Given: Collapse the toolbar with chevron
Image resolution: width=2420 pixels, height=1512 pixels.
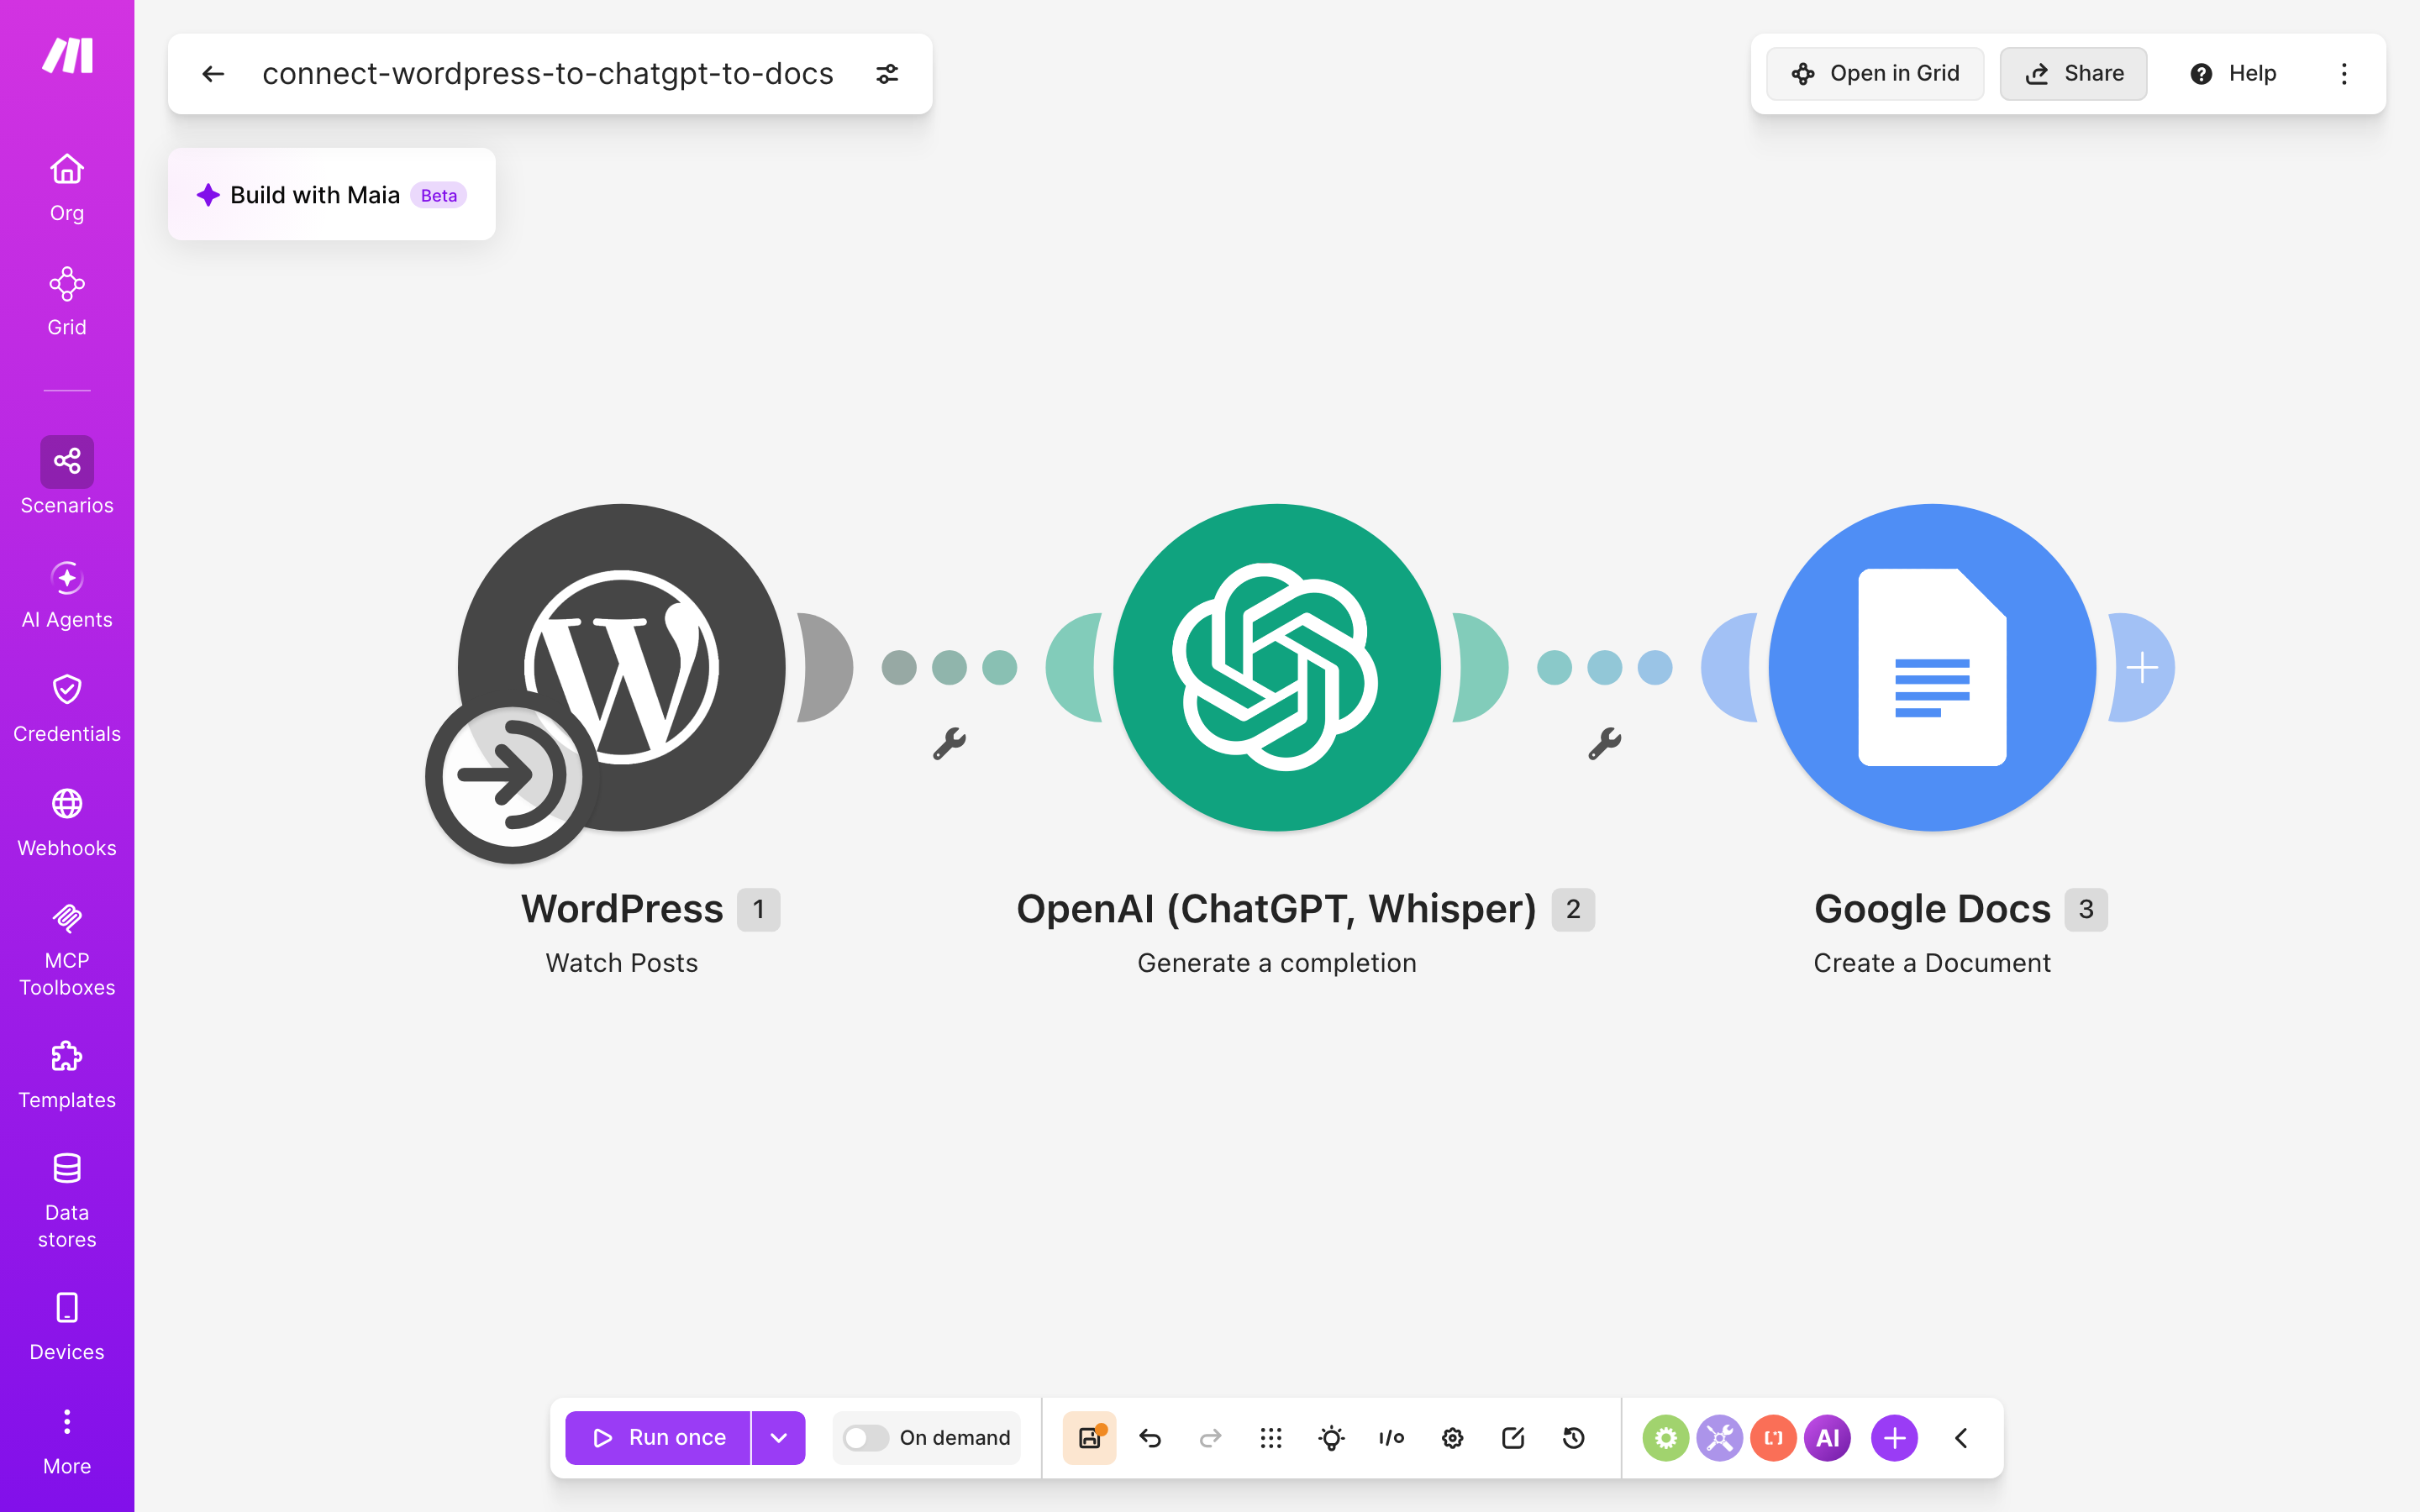Looking at the screenshot, I should 1961,1438.
